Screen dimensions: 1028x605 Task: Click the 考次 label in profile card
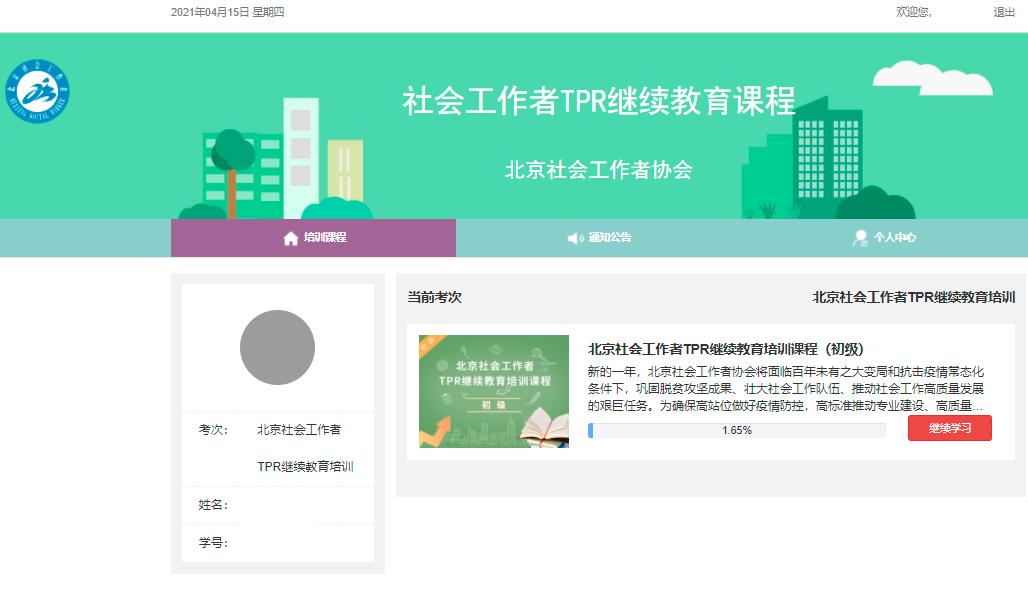click(213, 430)
